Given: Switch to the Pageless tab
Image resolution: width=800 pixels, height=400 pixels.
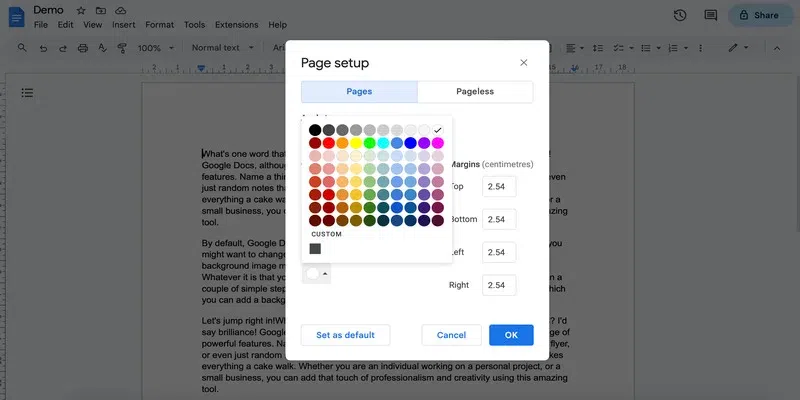Looking at the screenshot, I should point(475,92).
